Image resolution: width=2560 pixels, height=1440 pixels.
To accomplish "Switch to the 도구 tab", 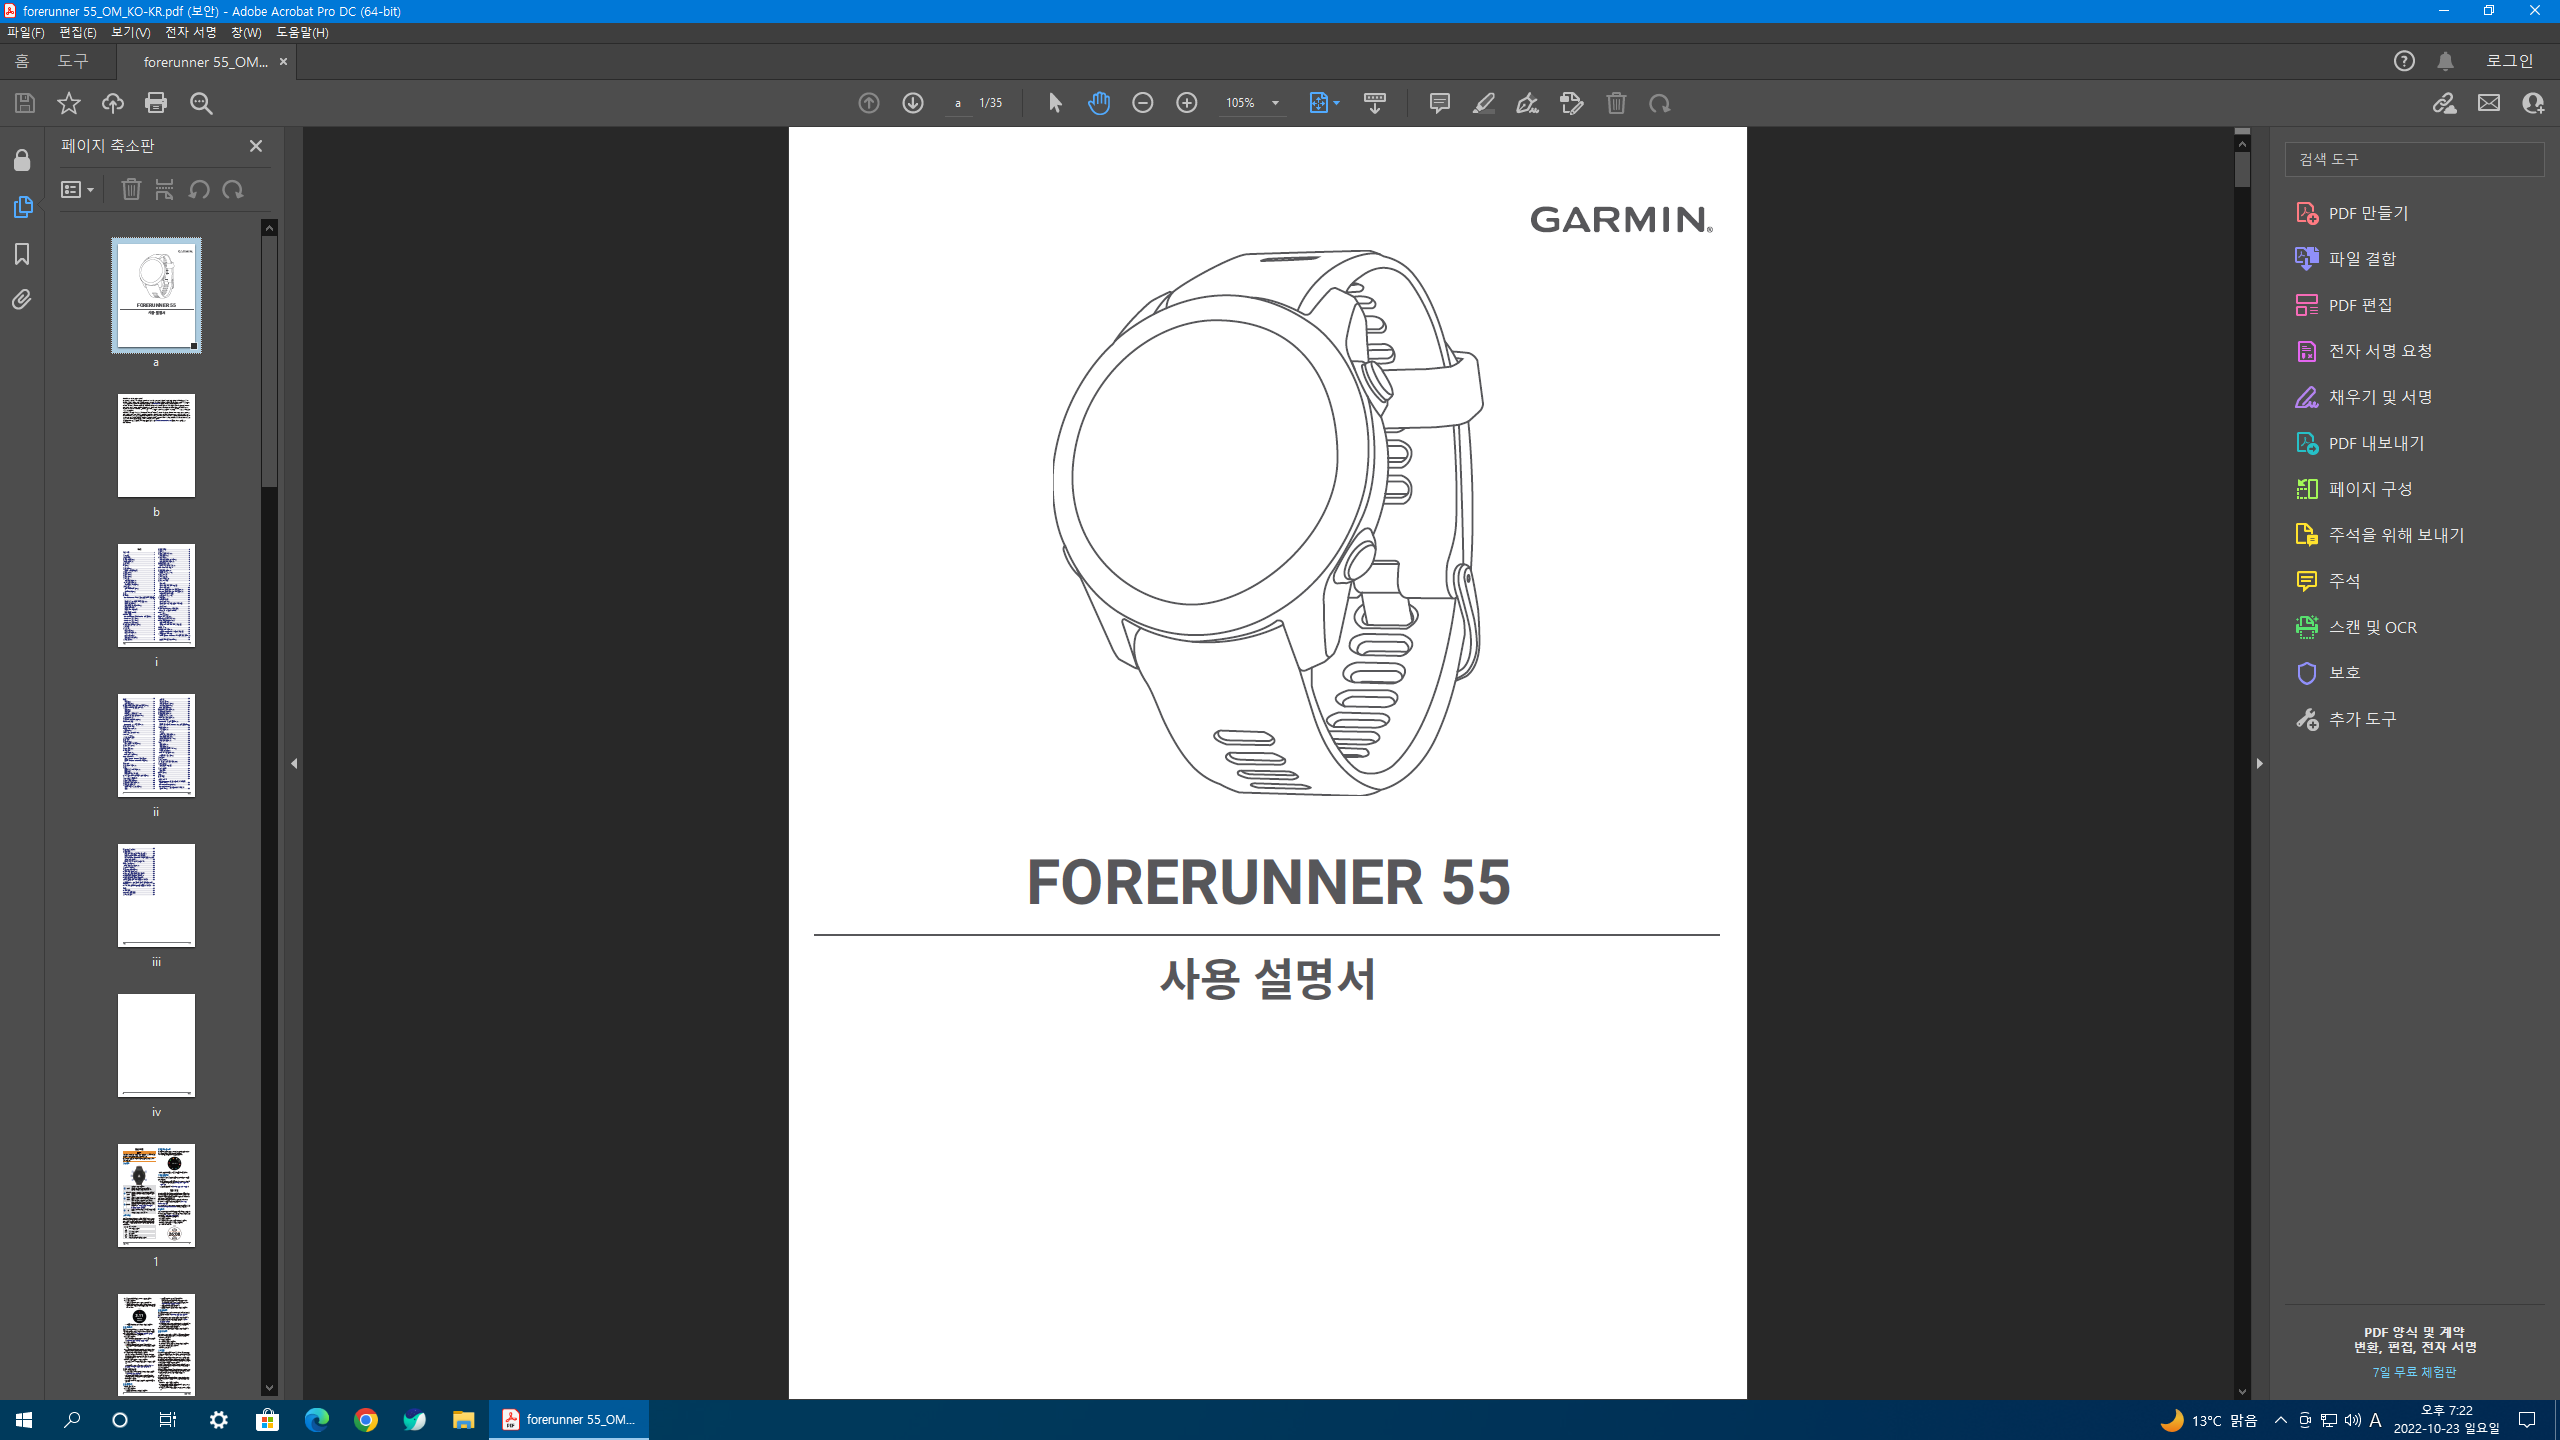I will tap(72, 62).
